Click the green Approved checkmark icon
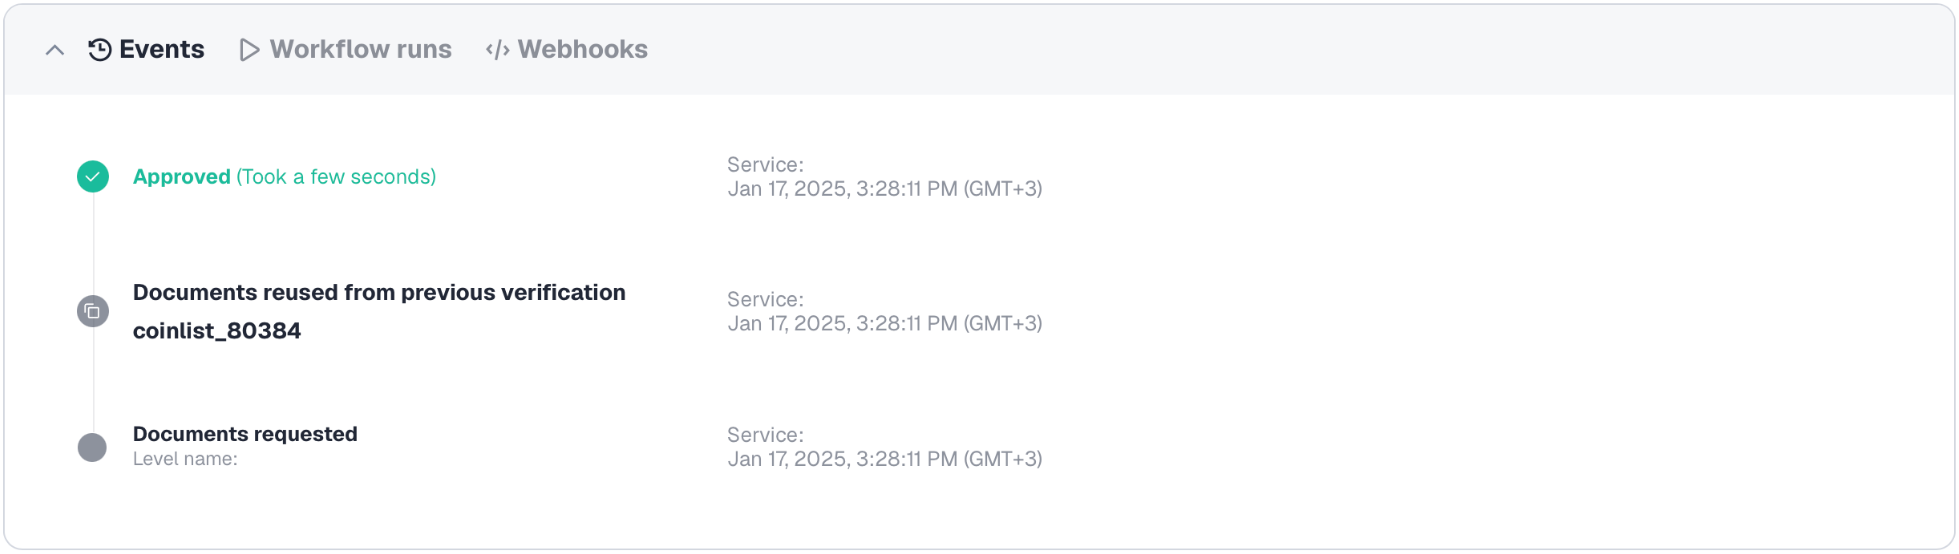The image size is (1959, 554). coord(93,177)
